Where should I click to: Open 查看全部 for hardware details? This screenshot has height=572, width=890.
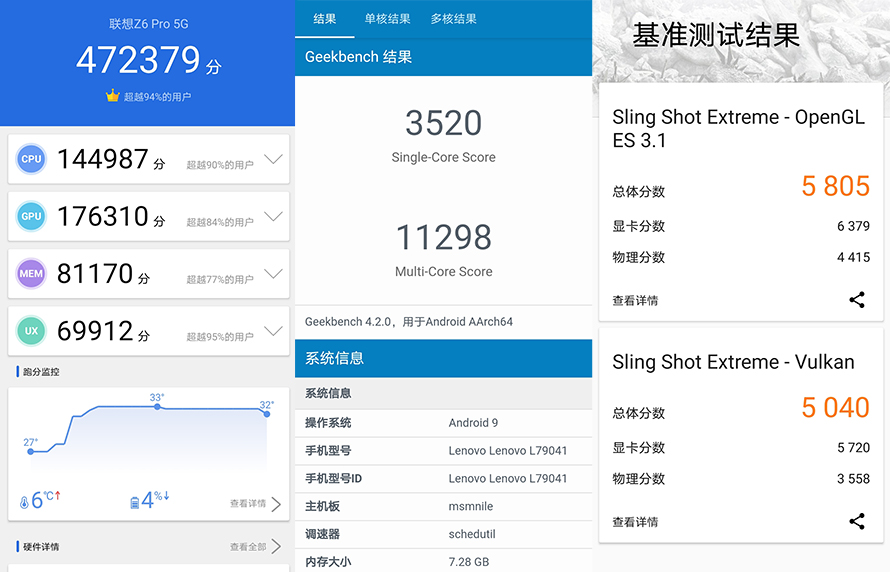click(x=247, y=546)
